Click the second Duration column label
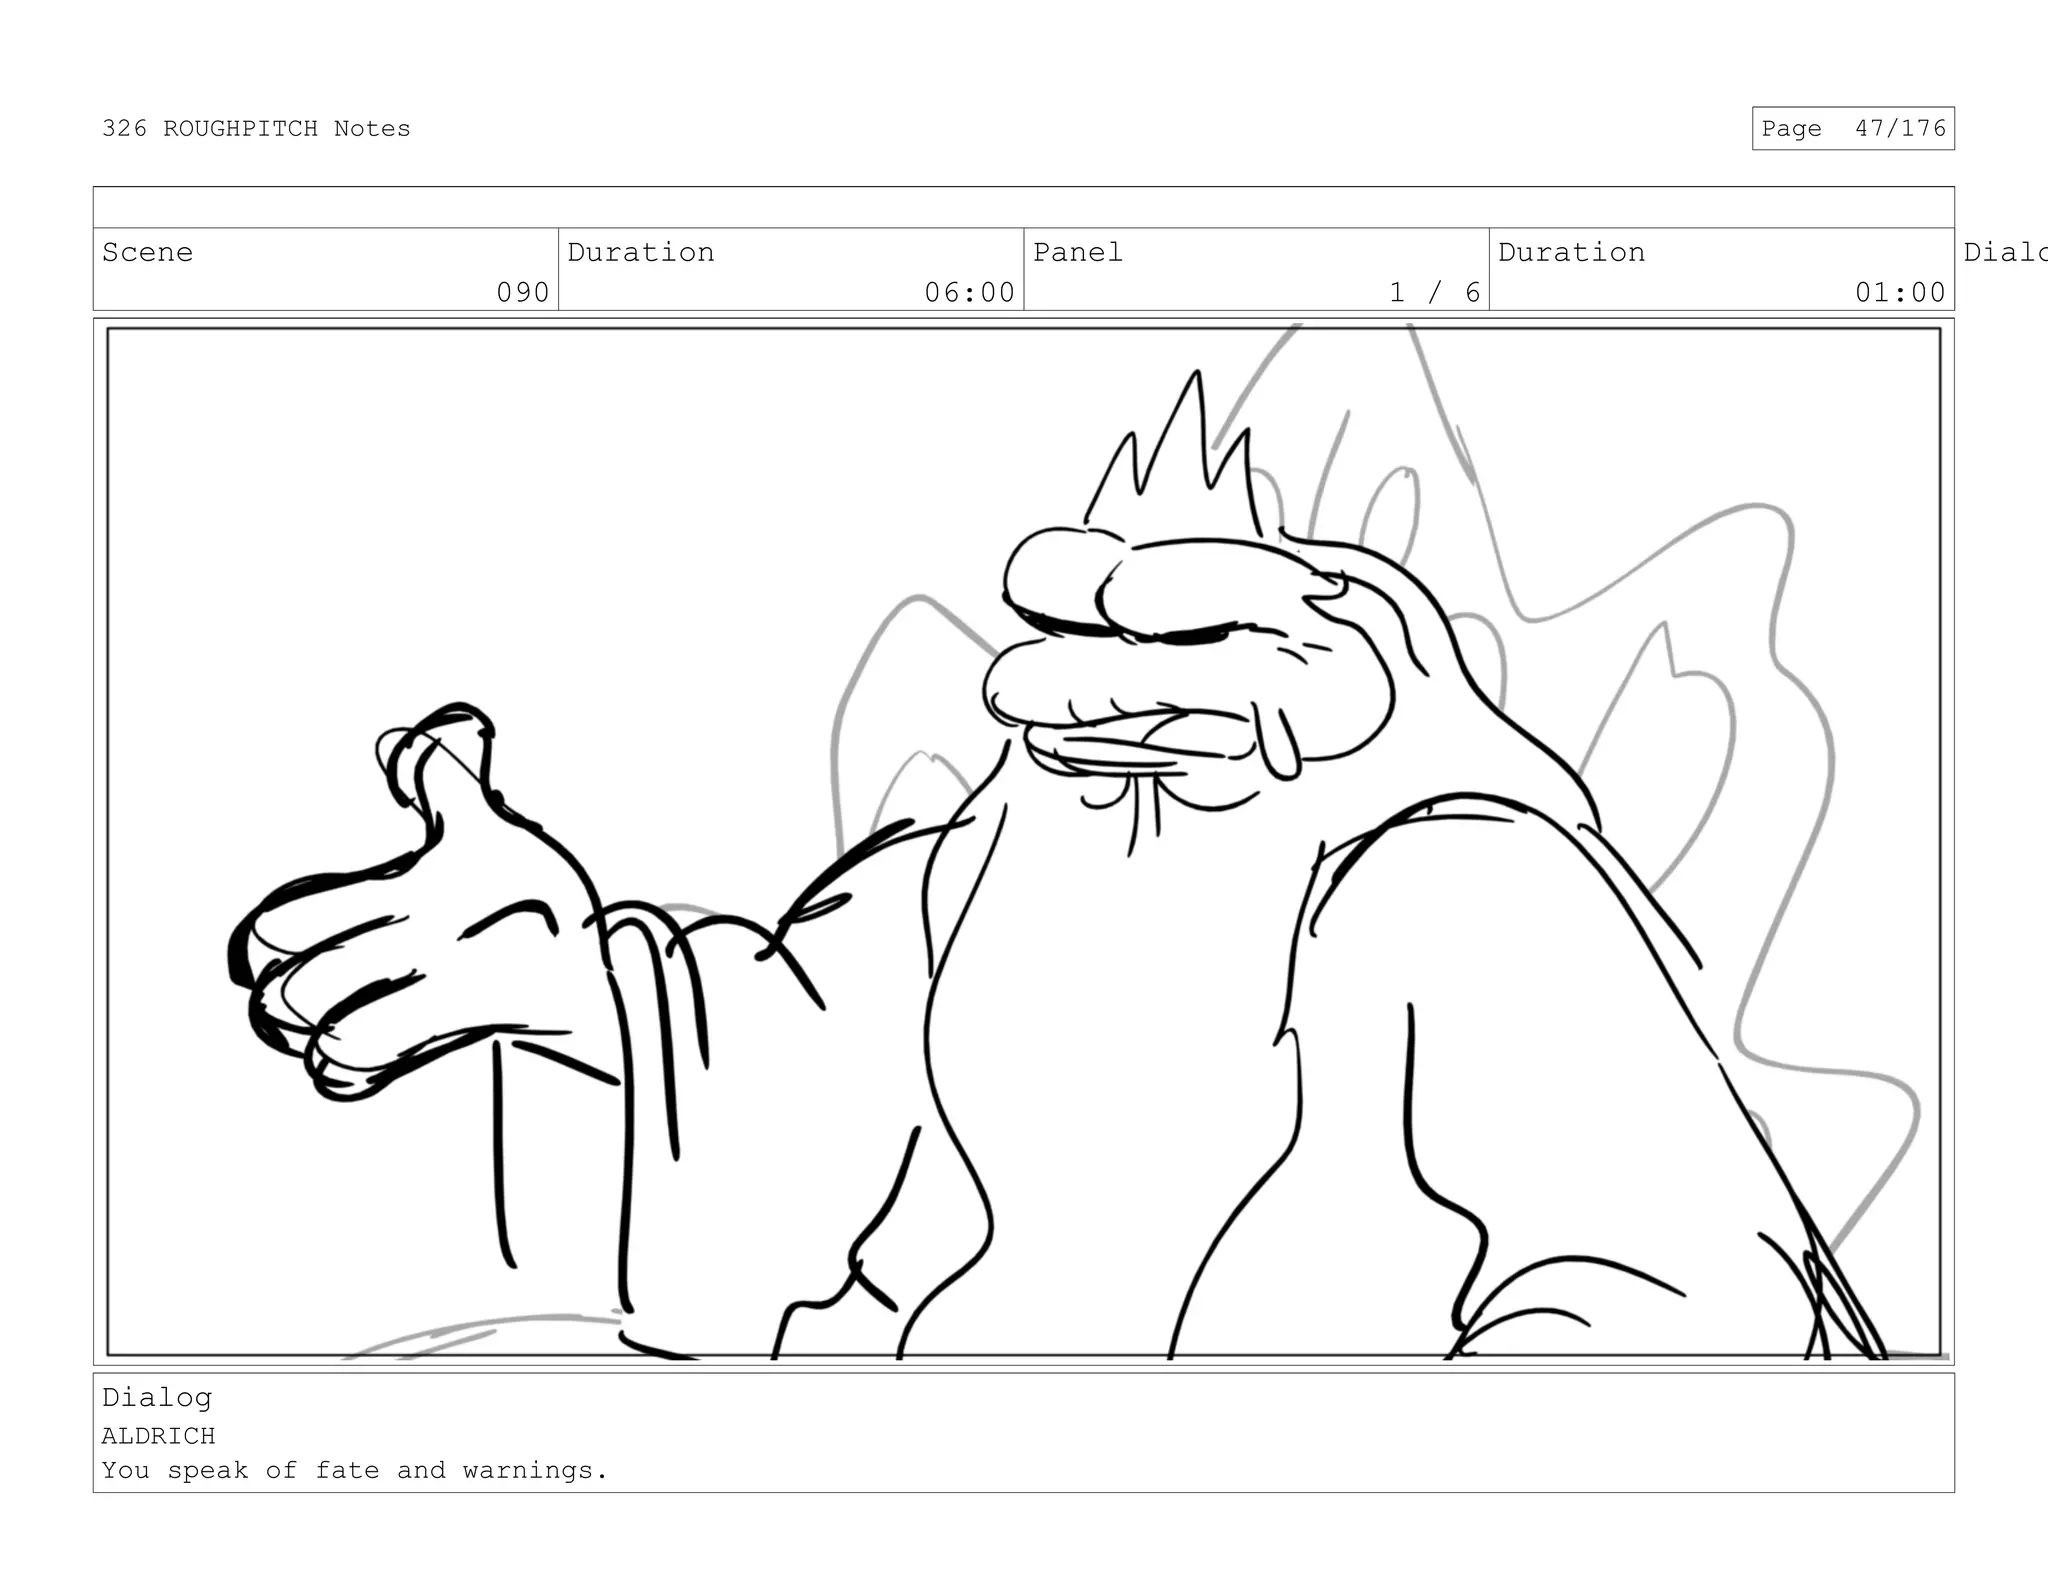The width and height of the screenshot is (2048, 1586). (1571, 252)
